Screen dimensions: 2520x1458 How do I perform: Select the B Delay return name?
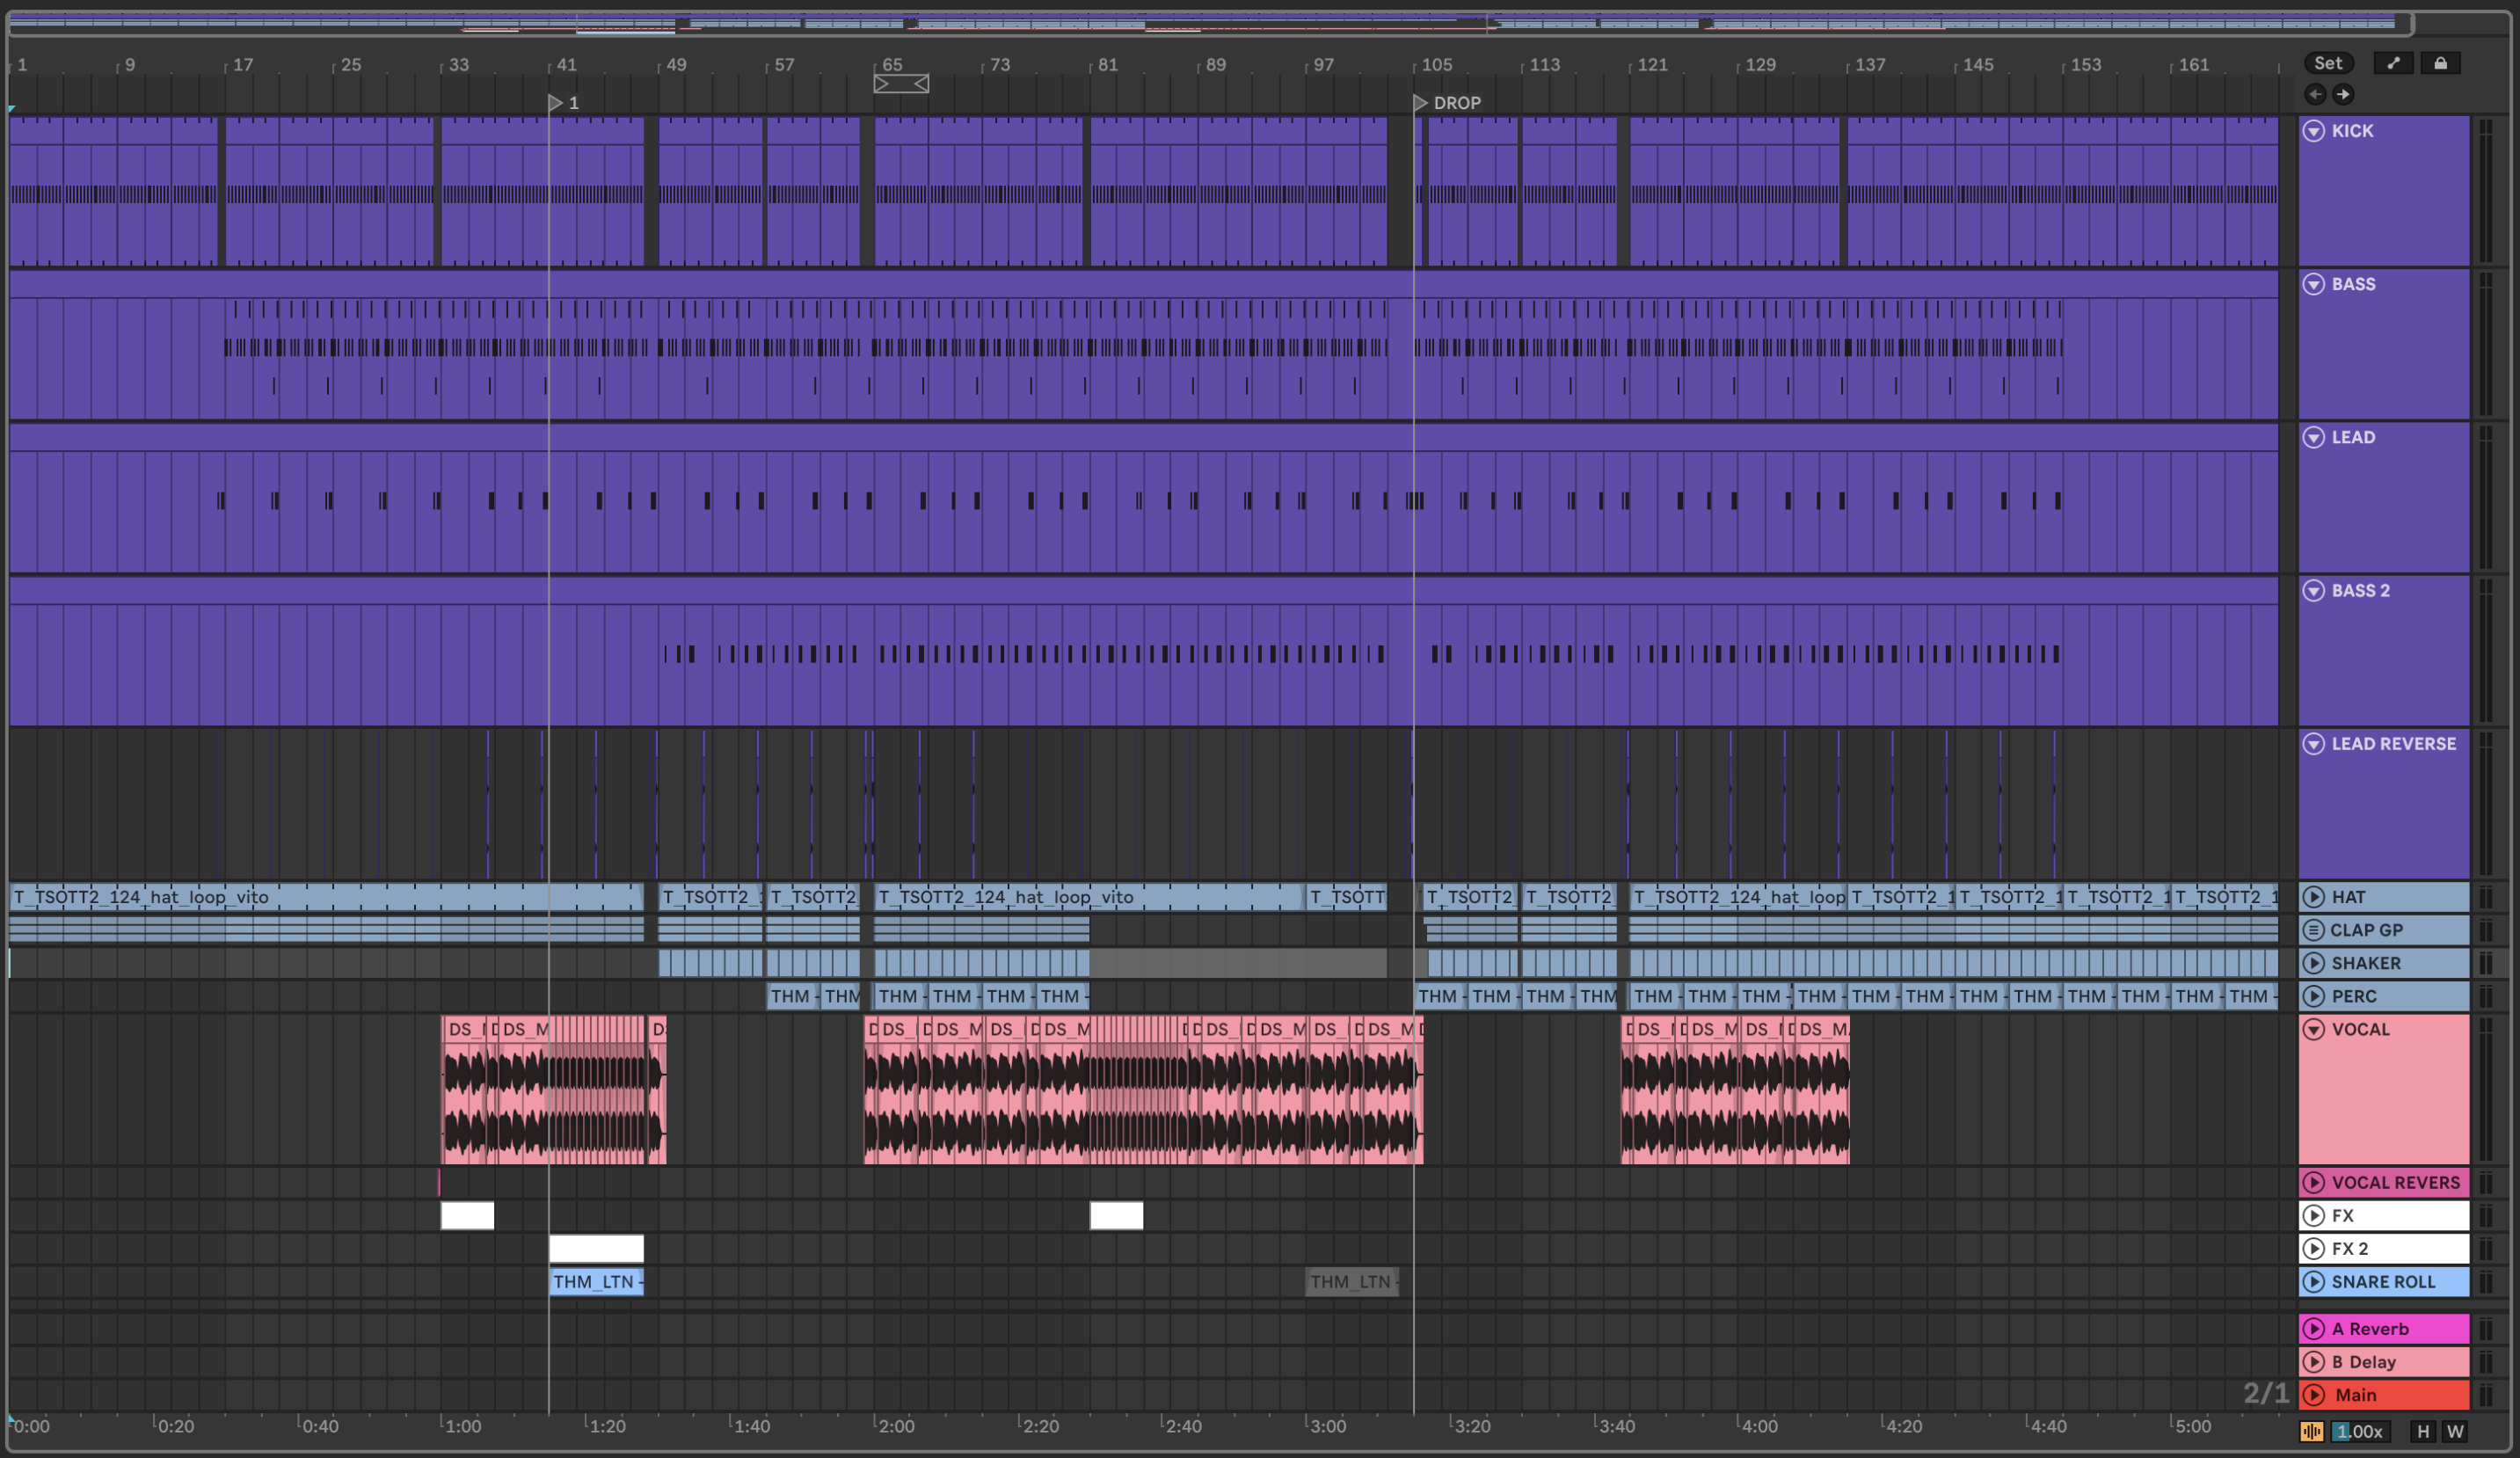[2364, 1362]
